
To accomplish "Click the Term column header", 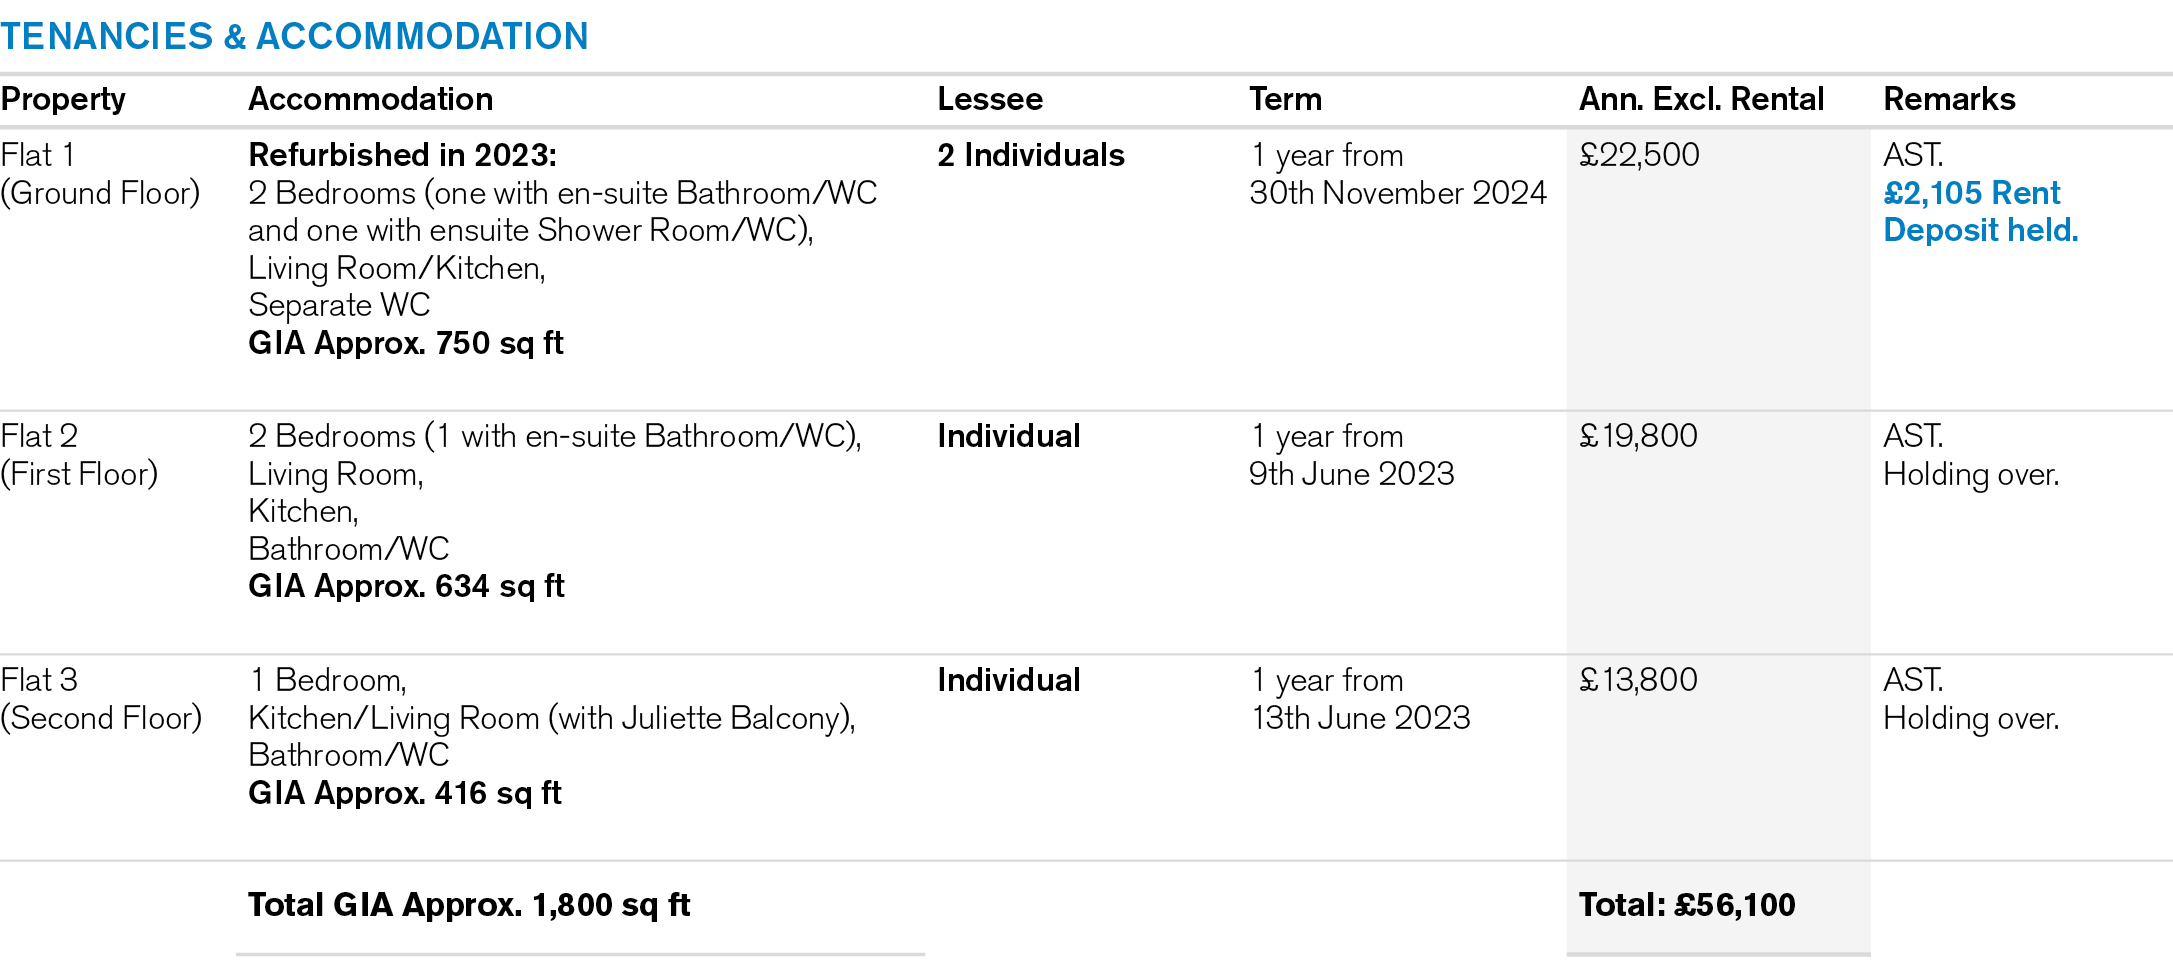I will tap(1285, 99).
